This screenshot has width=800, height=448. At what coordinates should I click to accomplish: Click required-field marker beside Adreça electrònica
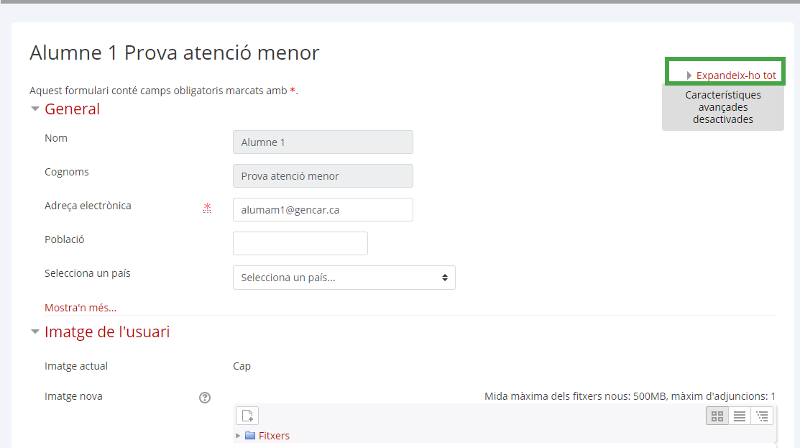click(207, 208)
